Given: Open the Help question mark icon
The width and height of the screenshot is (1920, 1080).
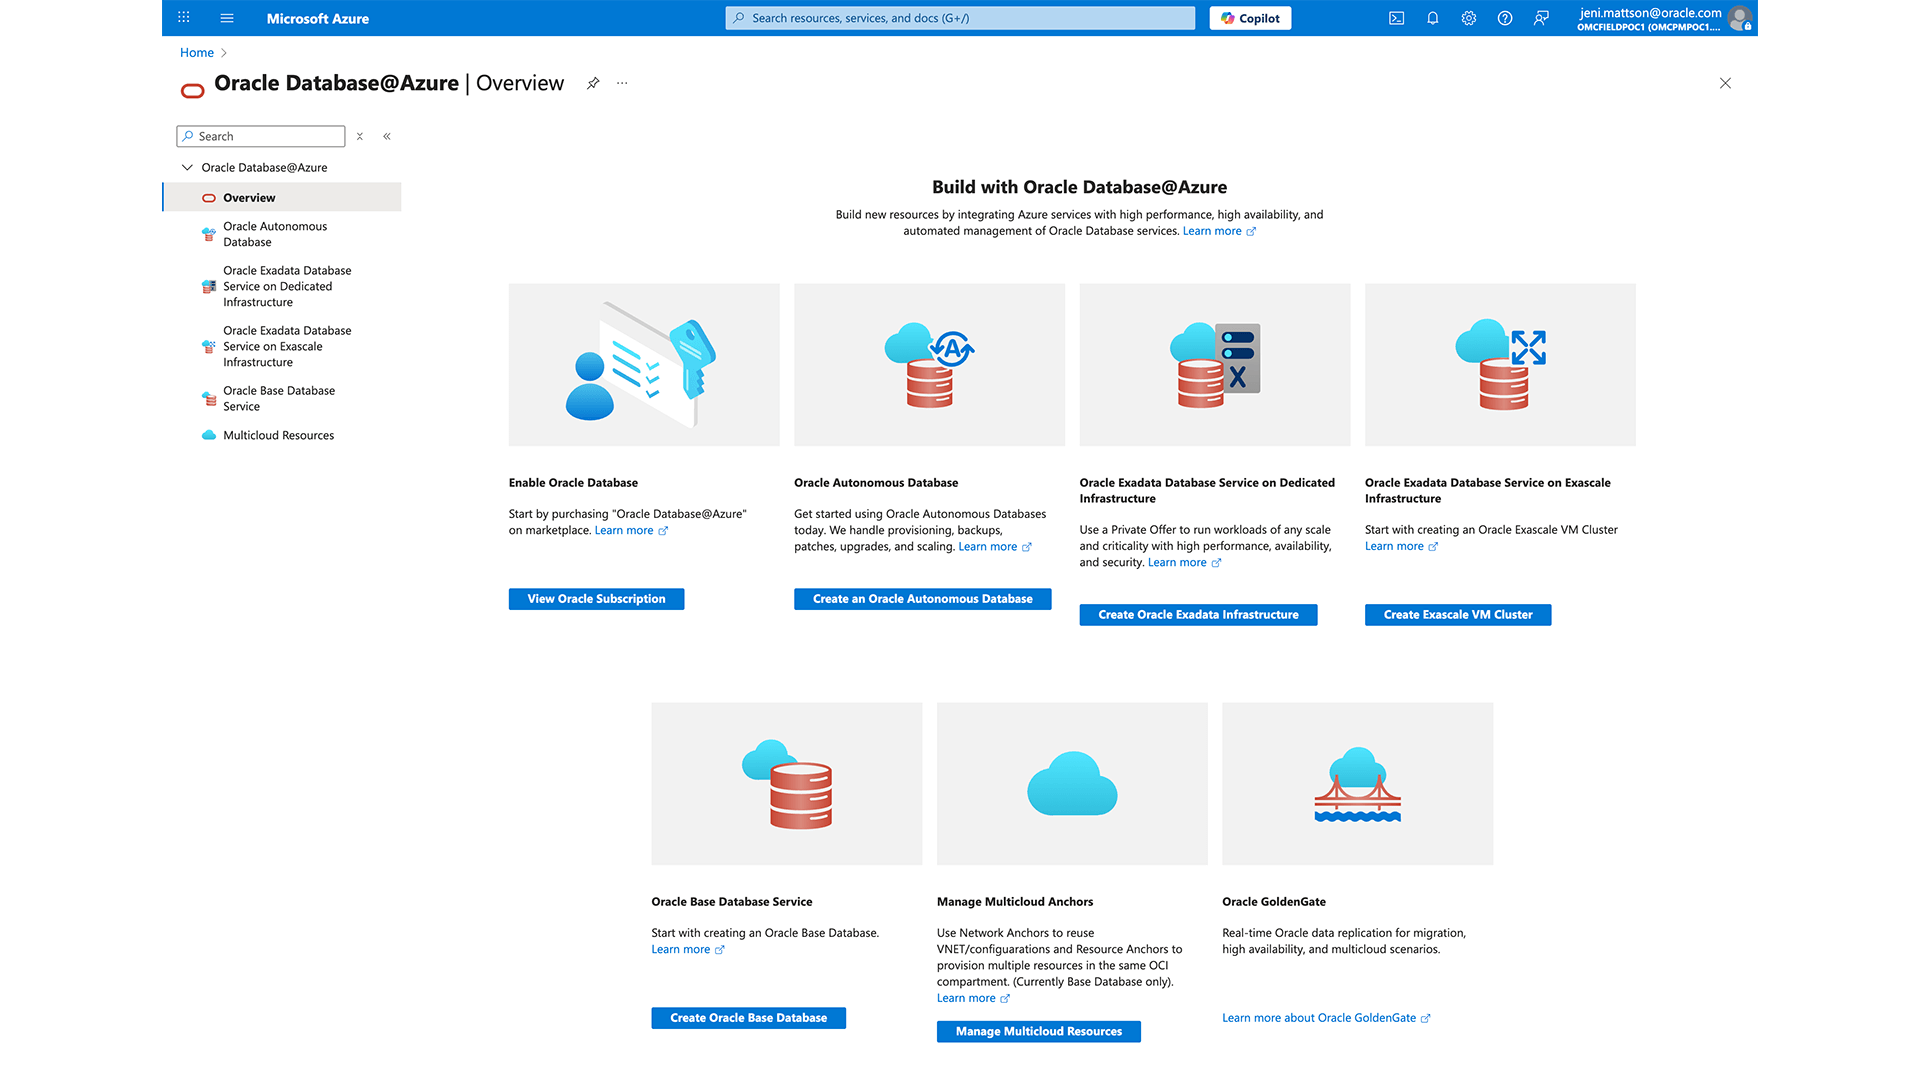Looking at the screenshot, I should [x=1504, y=18].
